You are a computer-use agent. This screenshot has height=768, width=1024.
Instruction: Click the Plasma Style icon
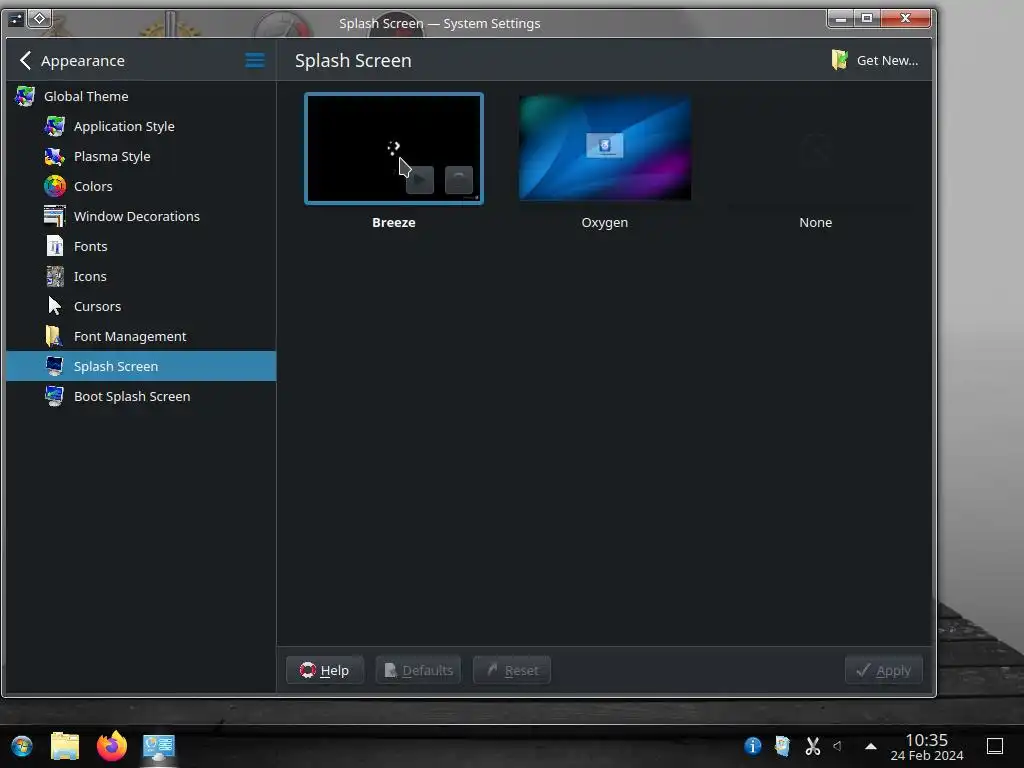tap(55, 156)
